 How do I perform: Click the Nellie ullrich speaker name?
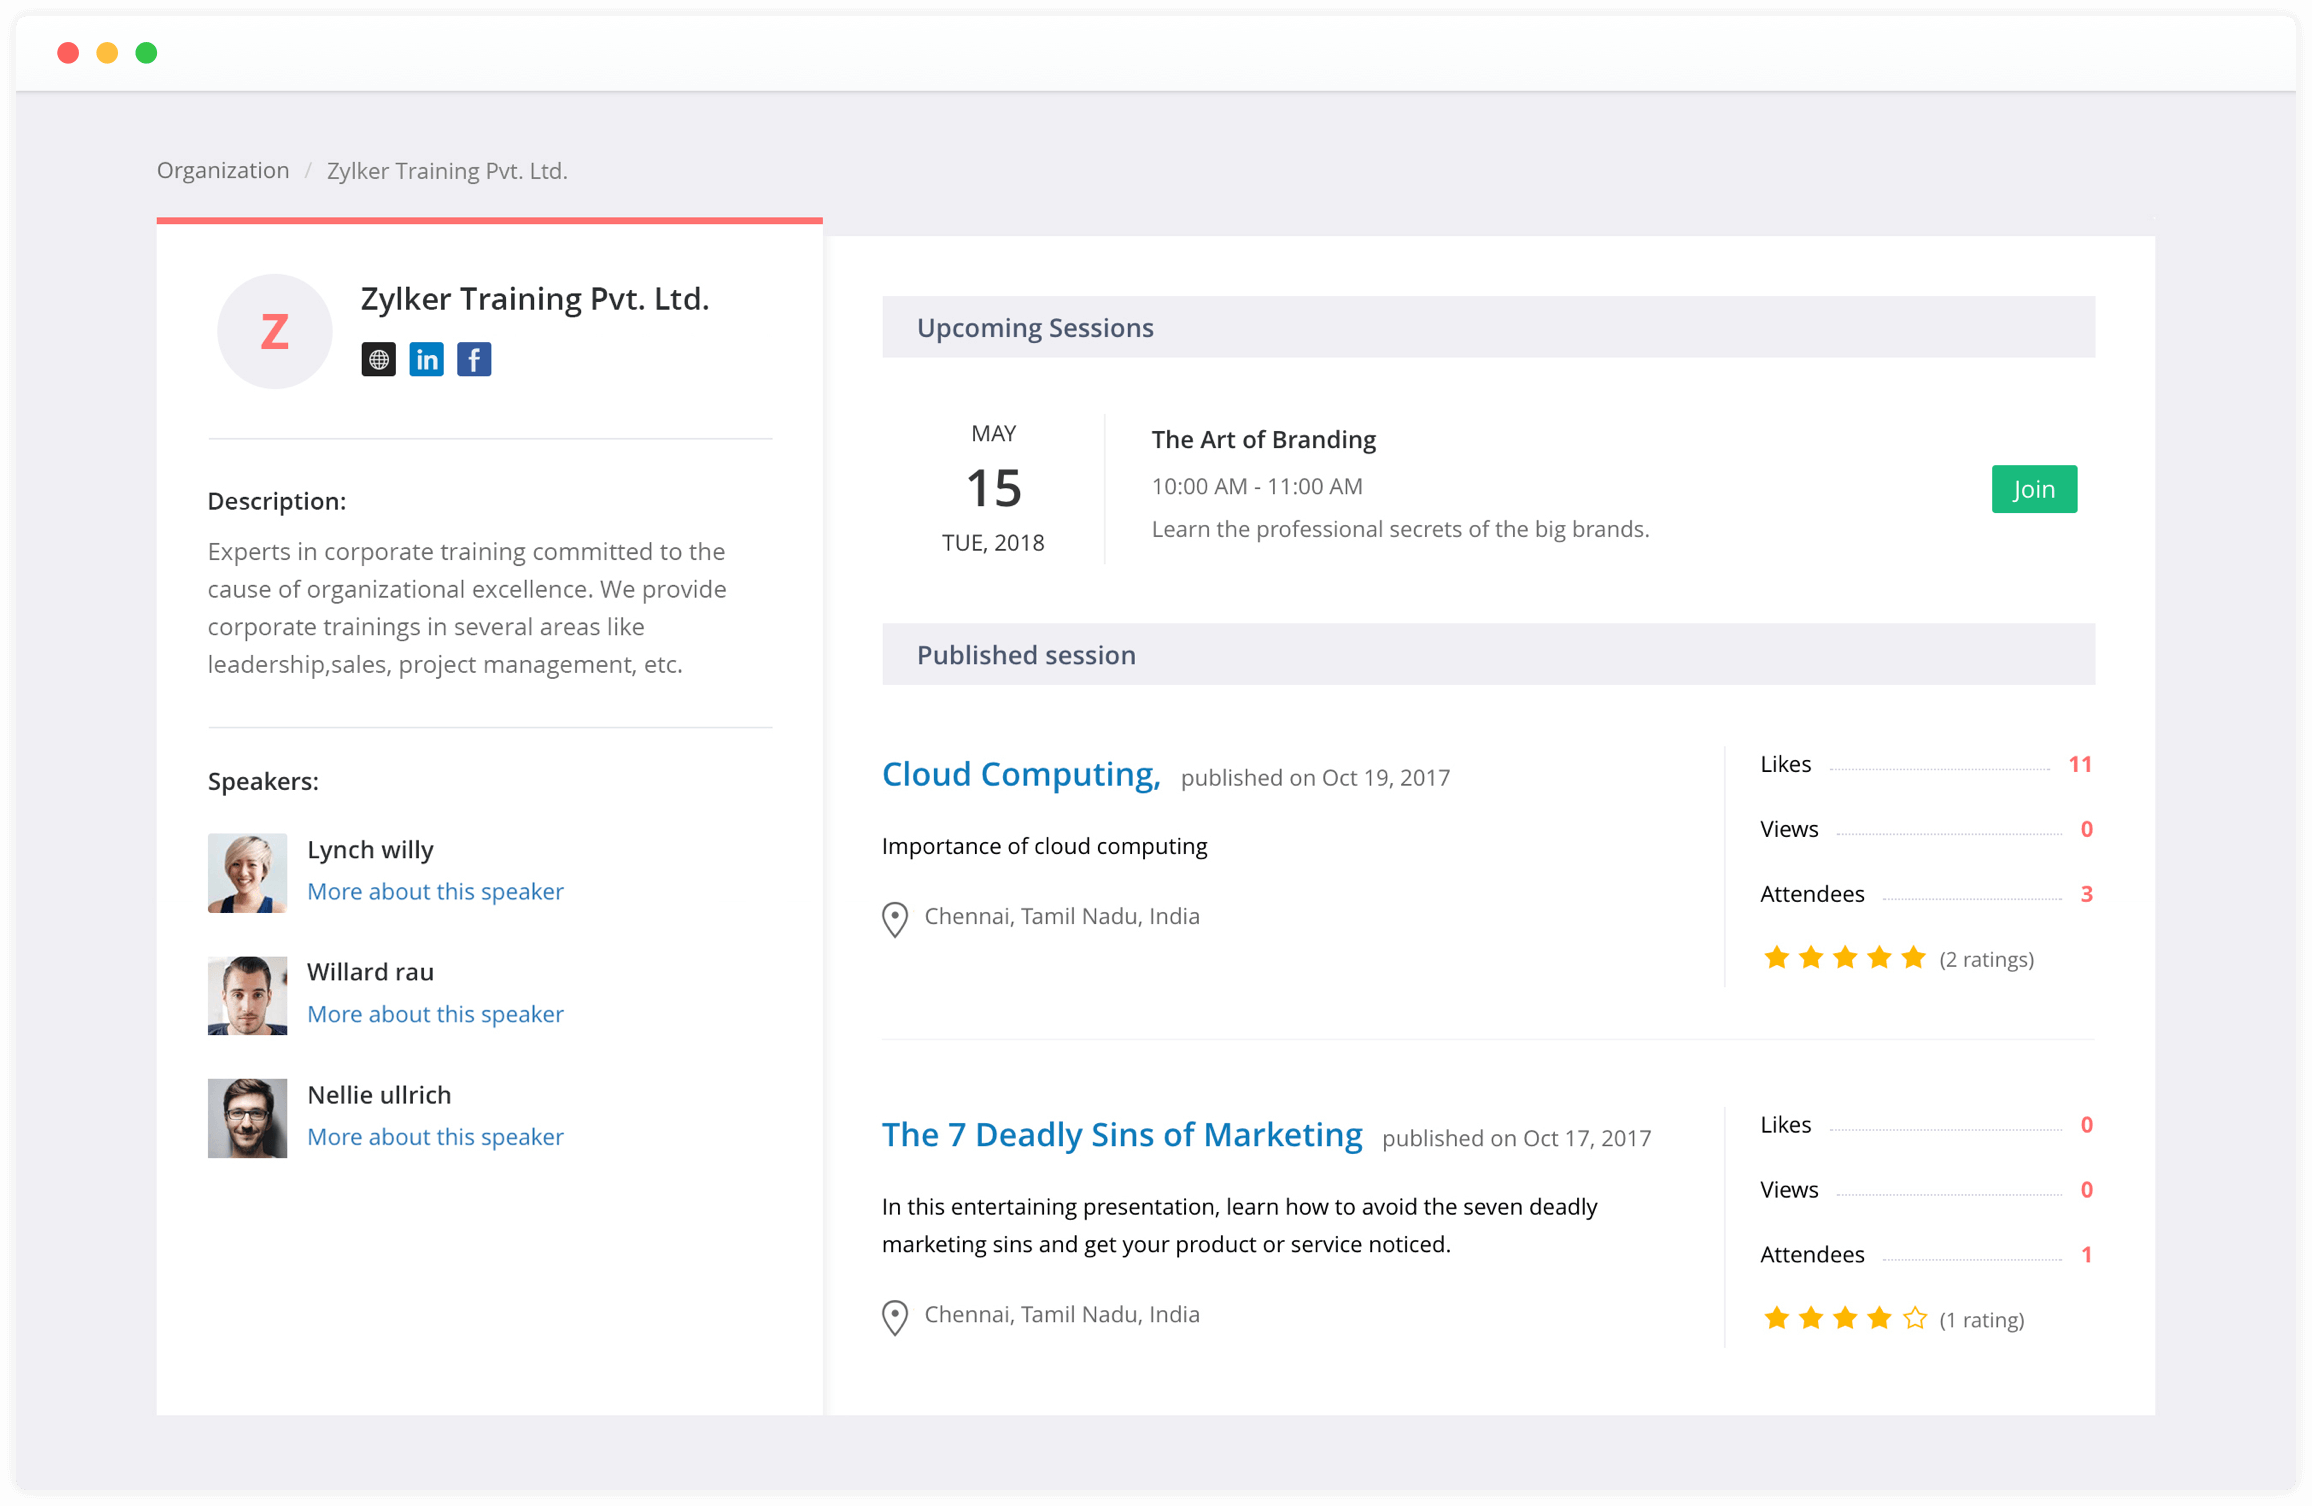(x=379, y=1095)
